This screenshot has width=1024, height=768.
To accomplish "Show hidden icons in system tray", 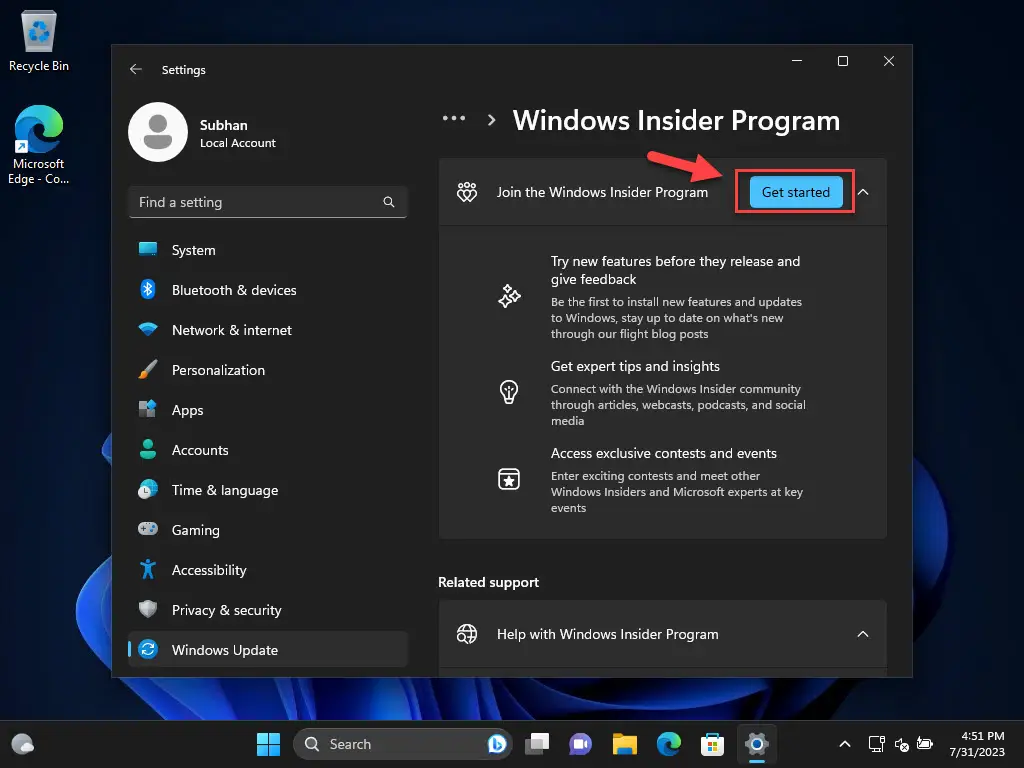I will 844,744.
